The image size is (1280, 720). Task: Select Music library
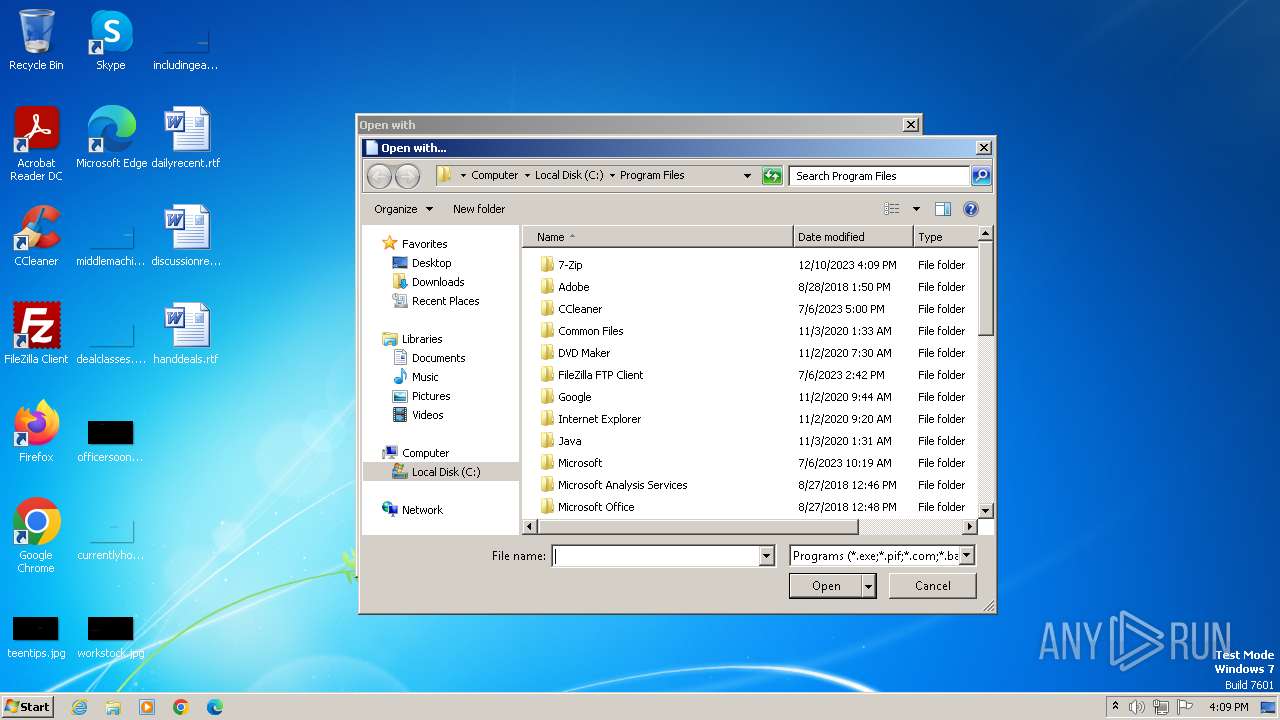[x=425, y=376]
